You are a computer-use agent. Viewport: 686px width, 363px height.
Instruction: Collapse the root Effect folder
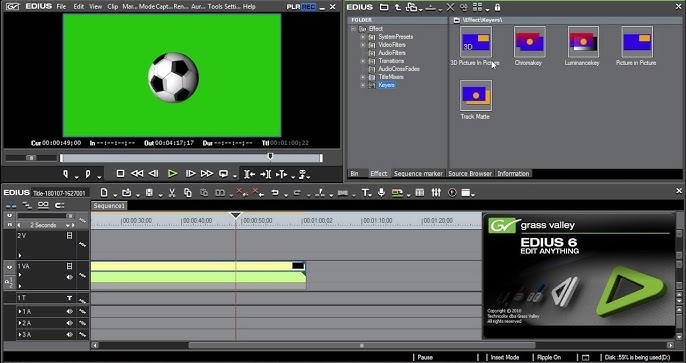[x=353, y=29]
